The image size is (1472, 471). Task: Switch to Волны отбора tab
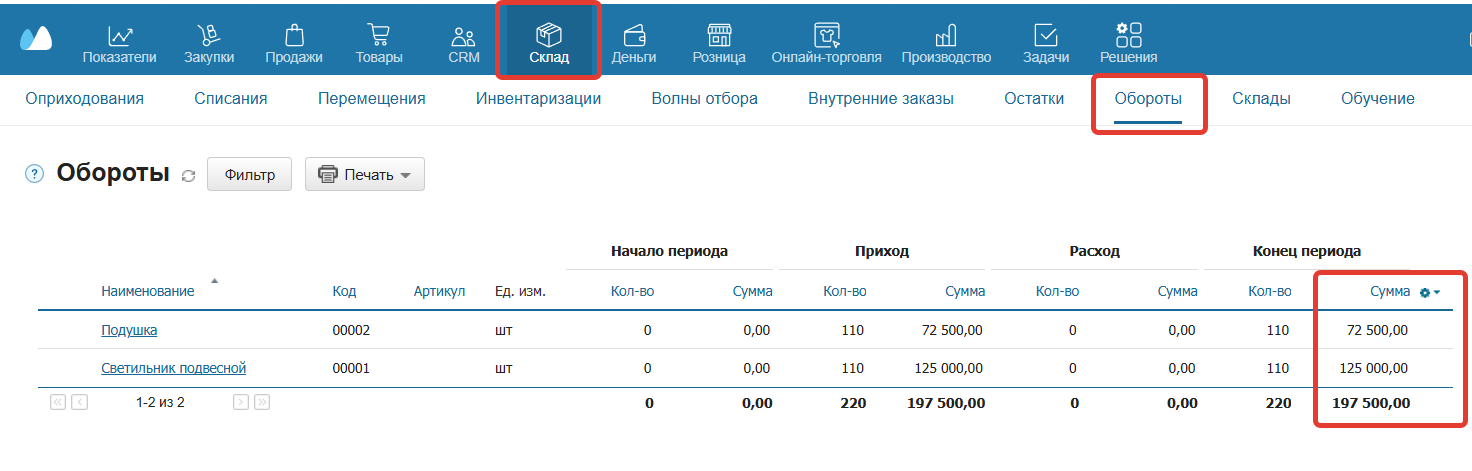705,99
